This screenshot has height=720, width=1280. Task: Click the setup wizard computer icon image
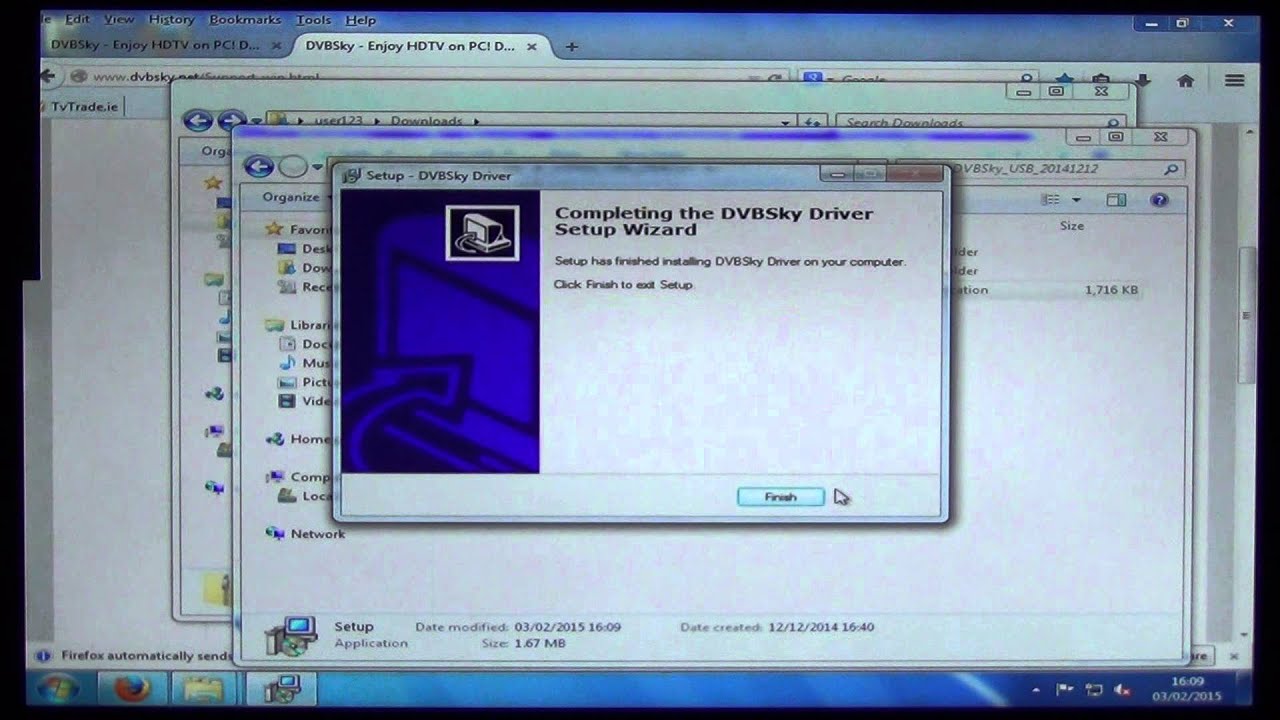482,233
